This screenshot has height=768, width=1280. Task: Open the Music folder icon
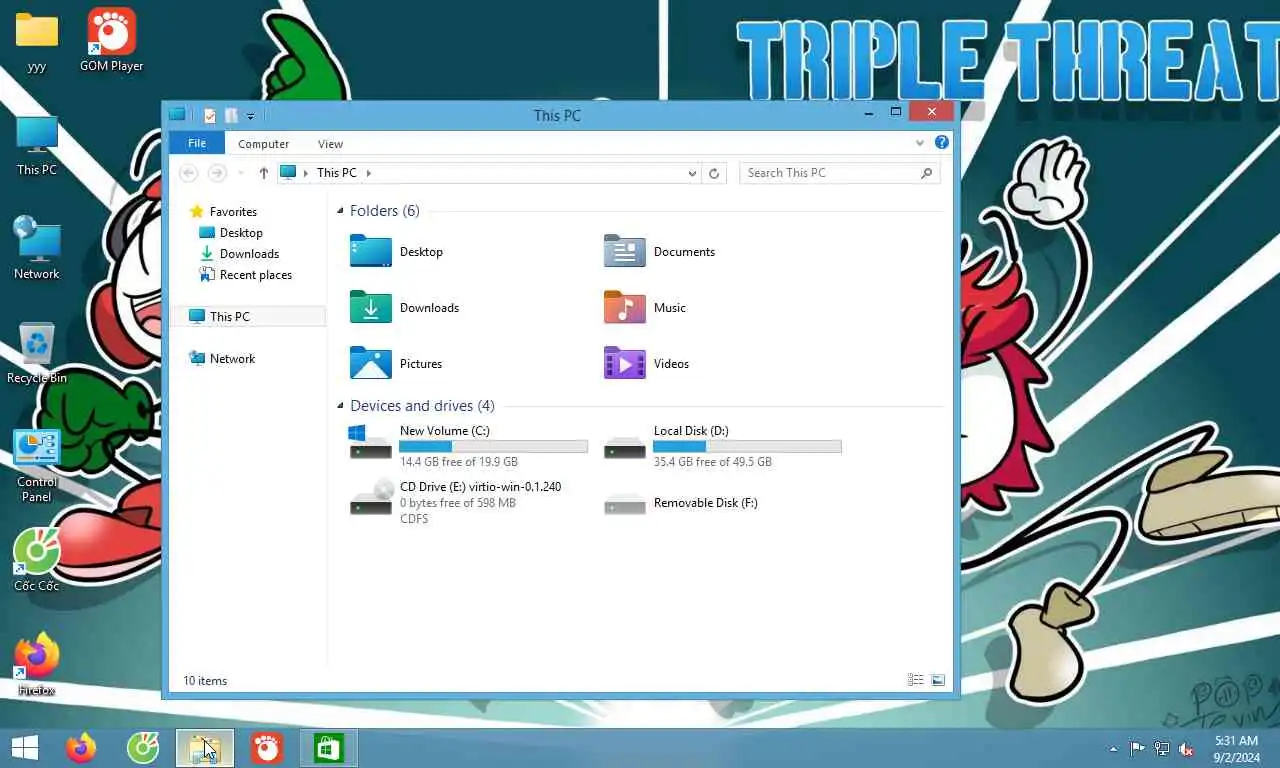coord(625,307)
